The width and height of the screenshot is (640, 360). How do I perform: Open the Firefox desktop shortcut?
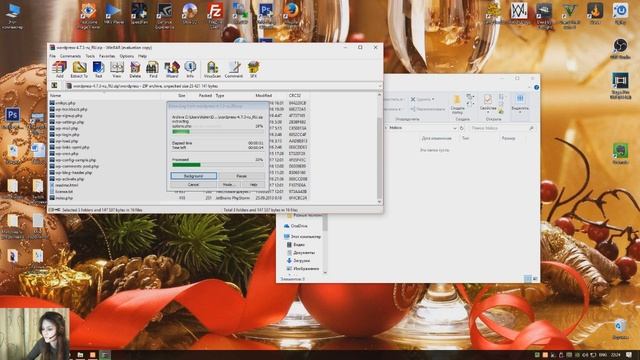click(291, 14)
